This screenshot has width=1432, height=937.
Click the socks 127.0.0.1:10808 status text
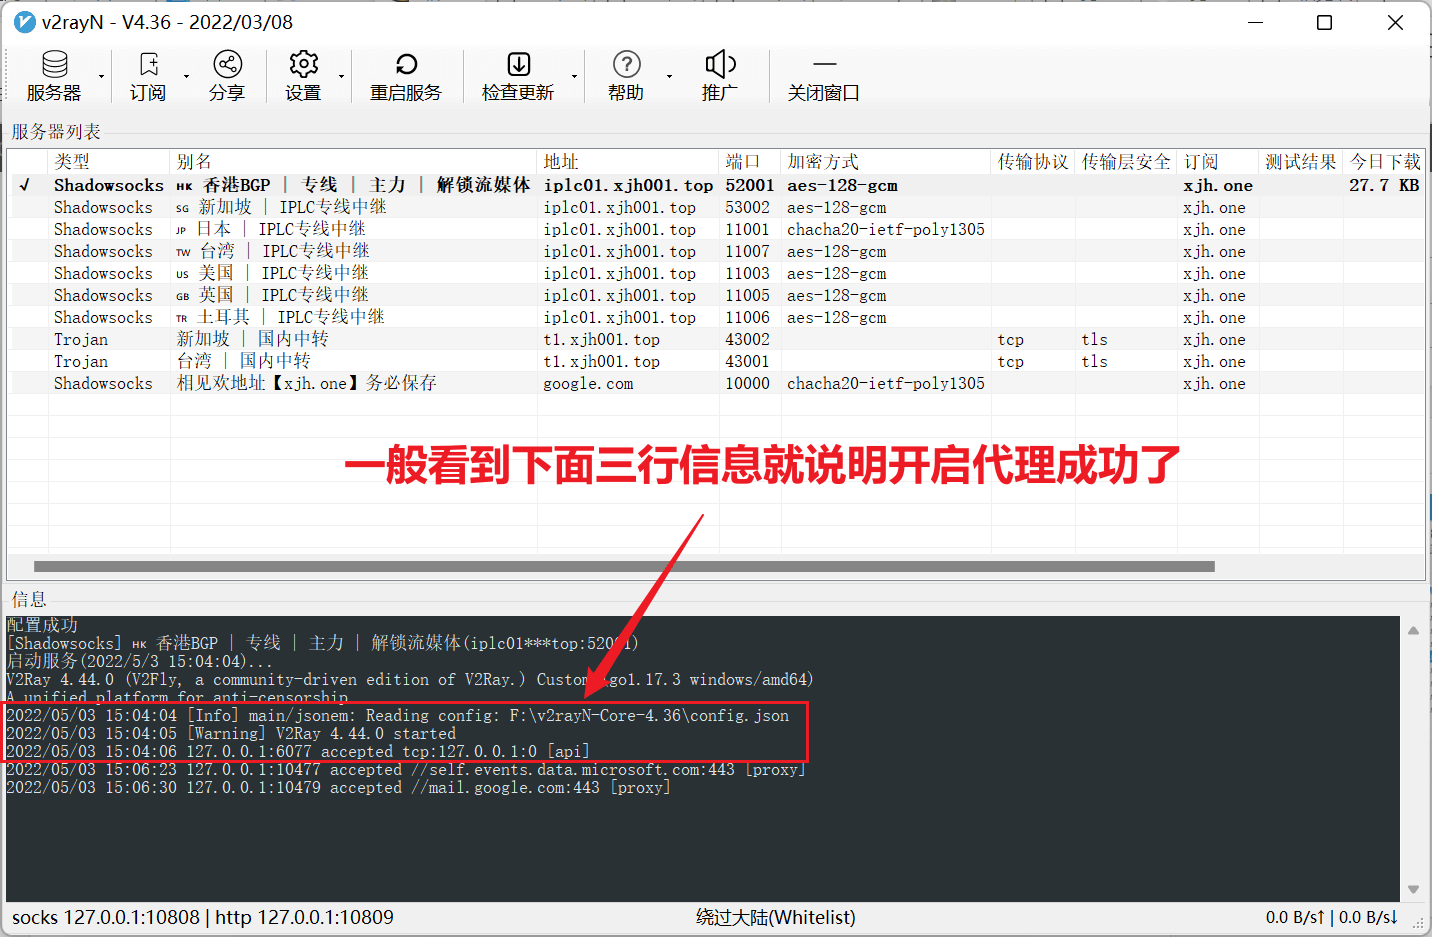tap(106, 917)
